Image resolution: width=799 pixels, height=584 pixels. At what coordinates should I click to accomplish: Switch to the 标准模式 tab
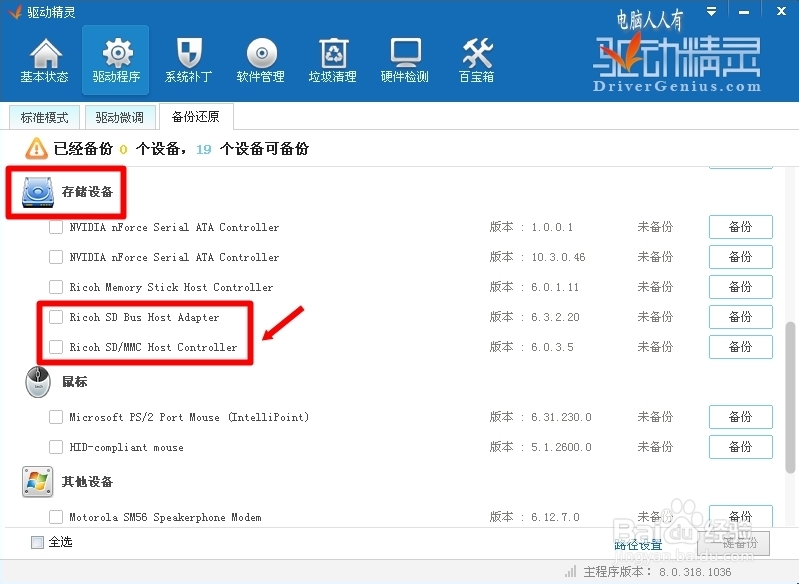pos(44,118)
